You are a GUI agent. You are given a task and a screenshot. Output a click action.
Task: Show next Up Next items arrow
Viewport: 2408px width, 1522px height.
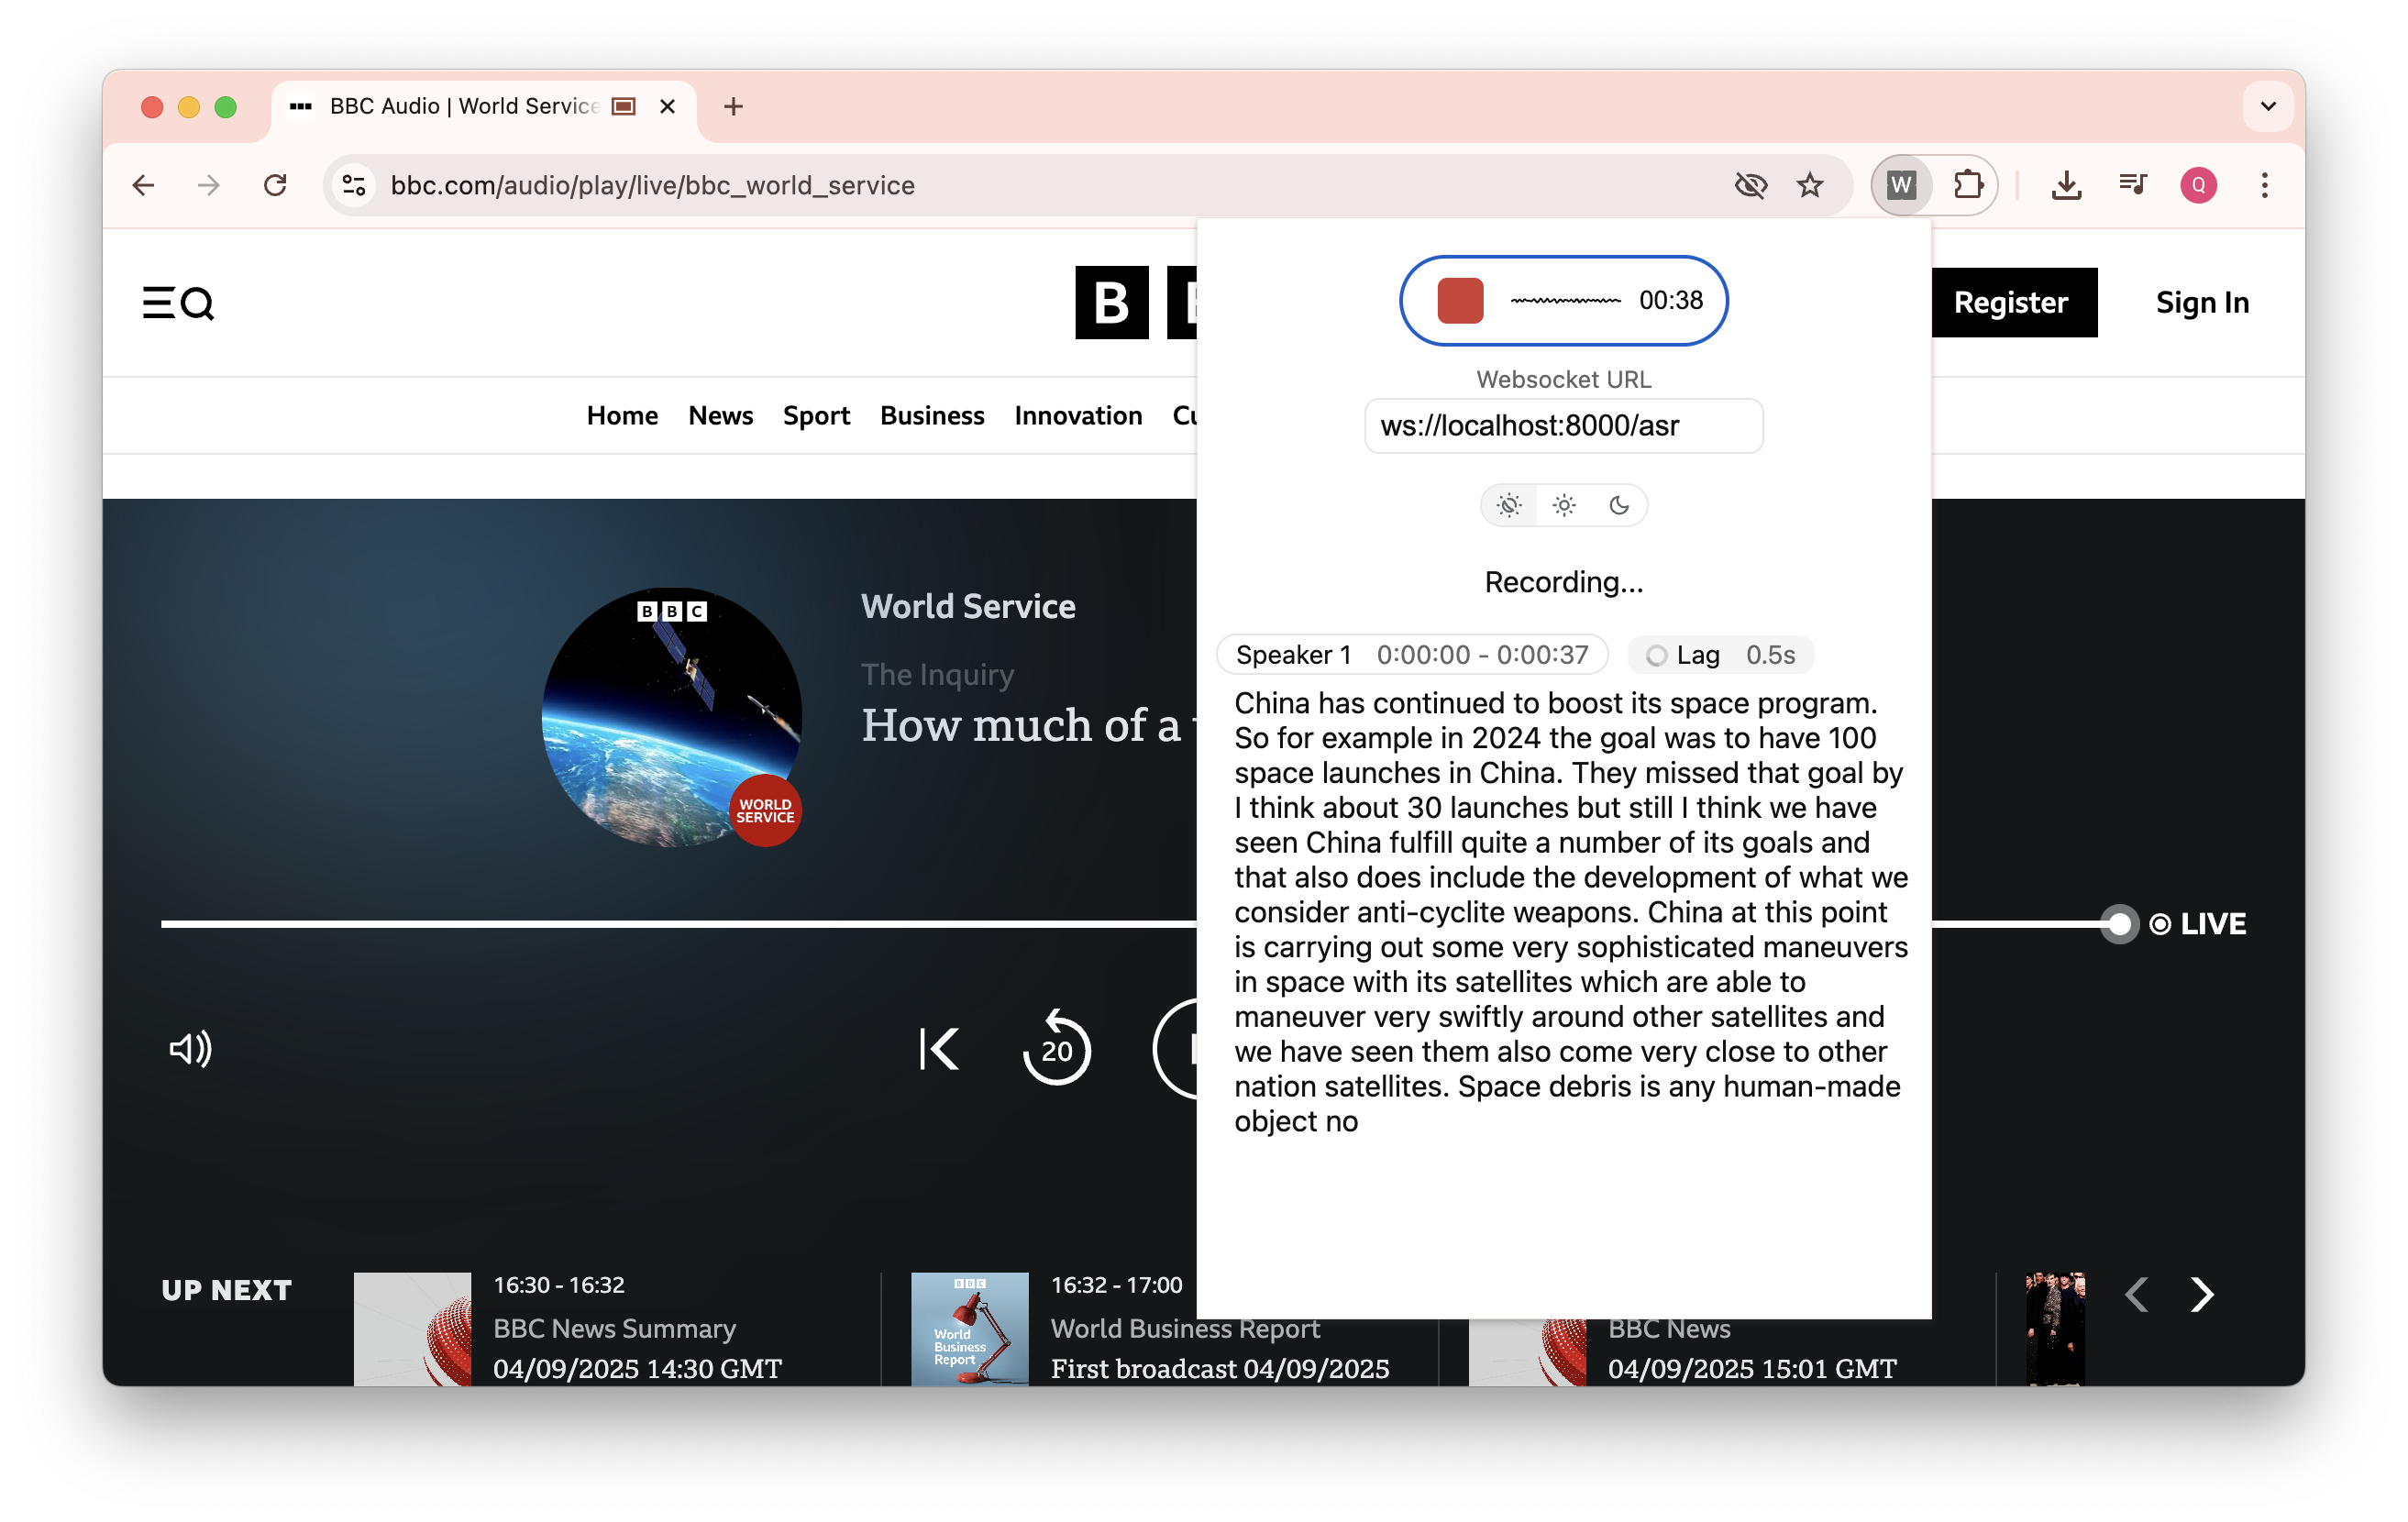[2202, 1295]
